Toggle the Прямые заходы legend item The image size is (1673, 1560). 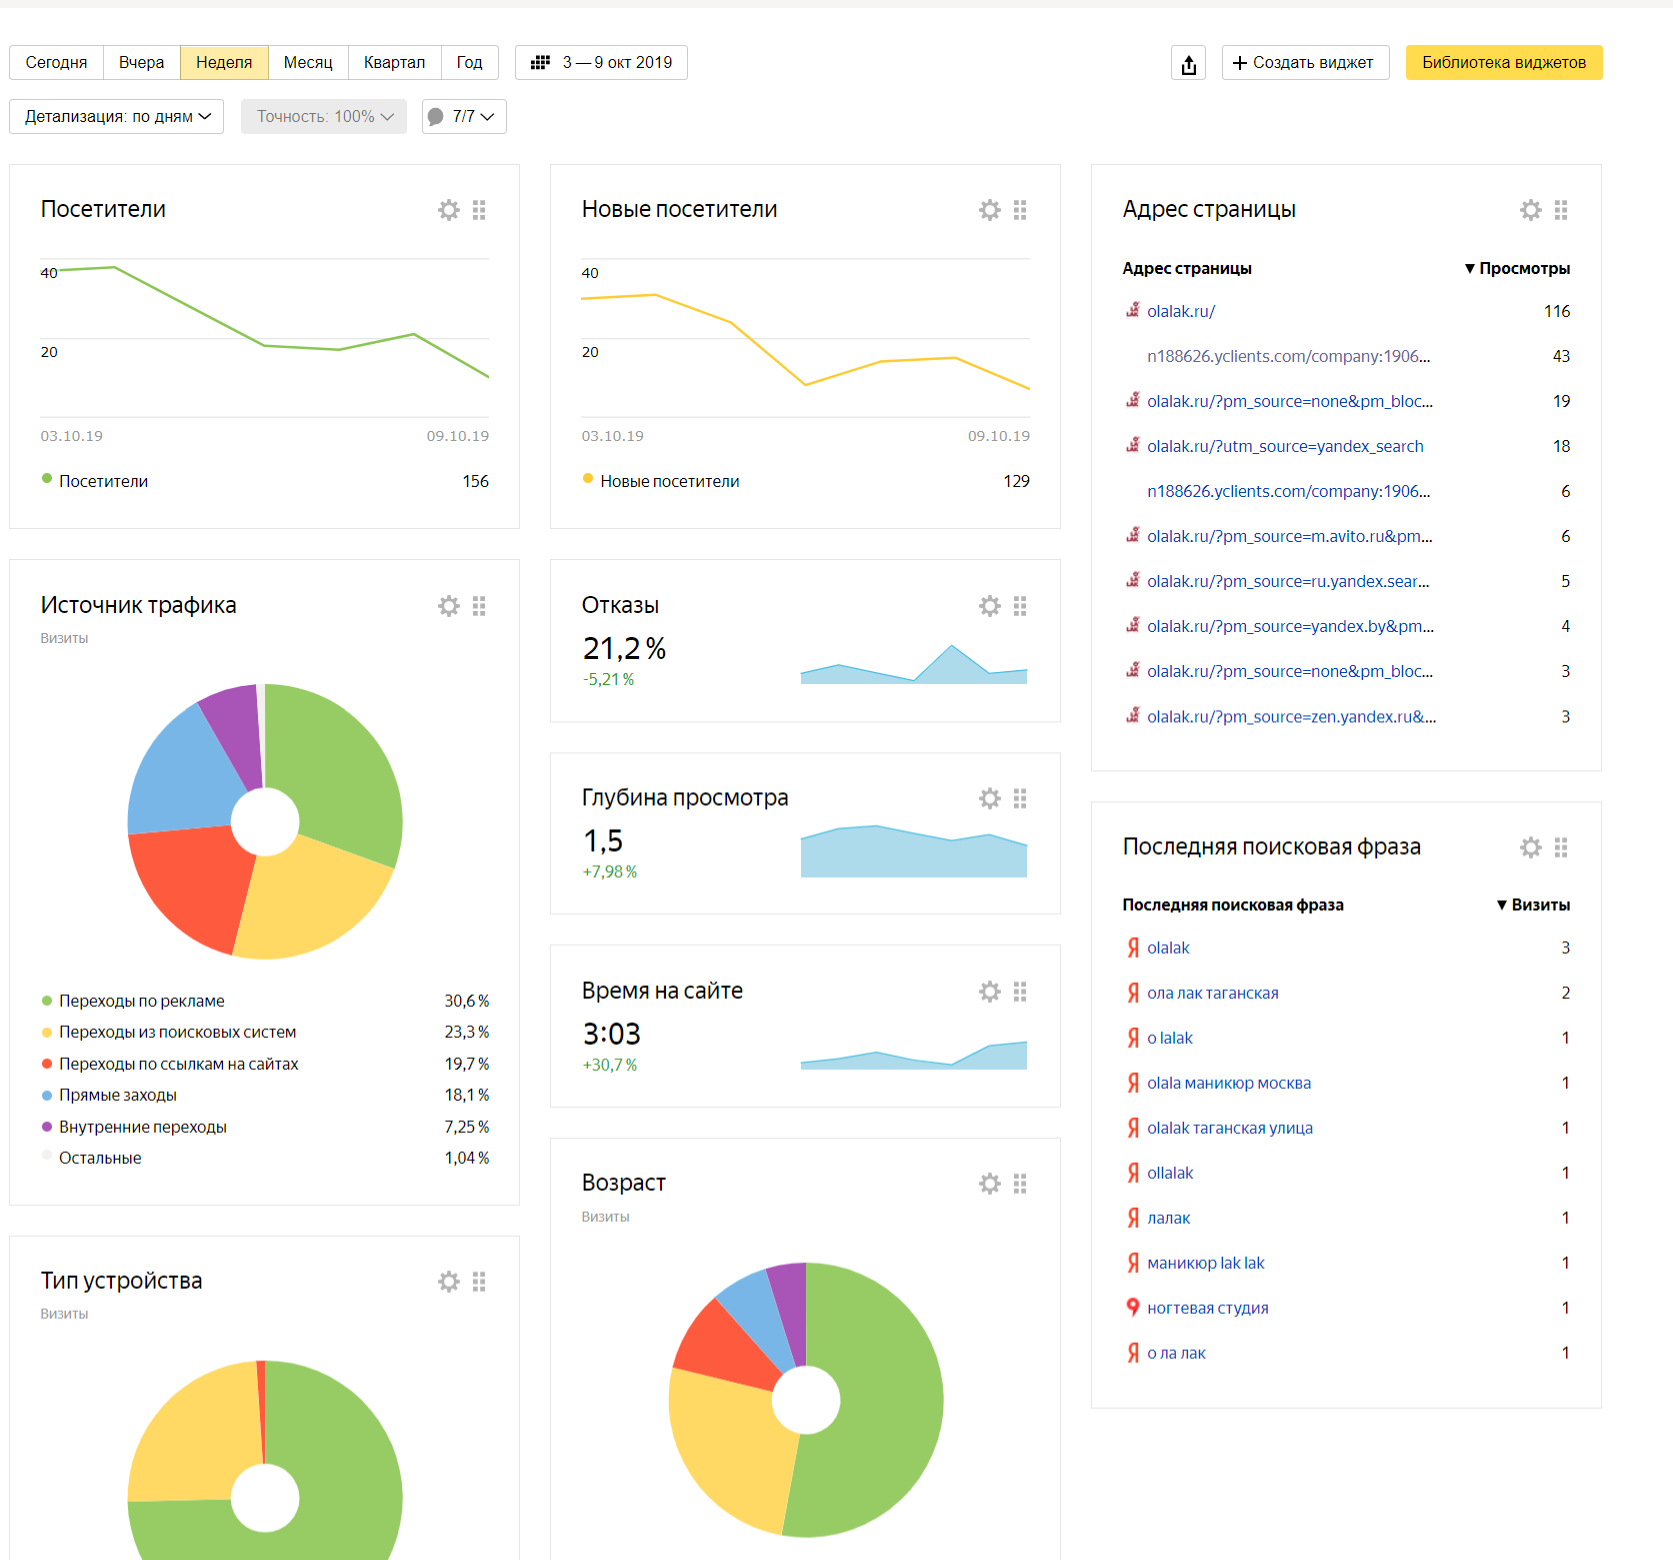pos(109,1095)
